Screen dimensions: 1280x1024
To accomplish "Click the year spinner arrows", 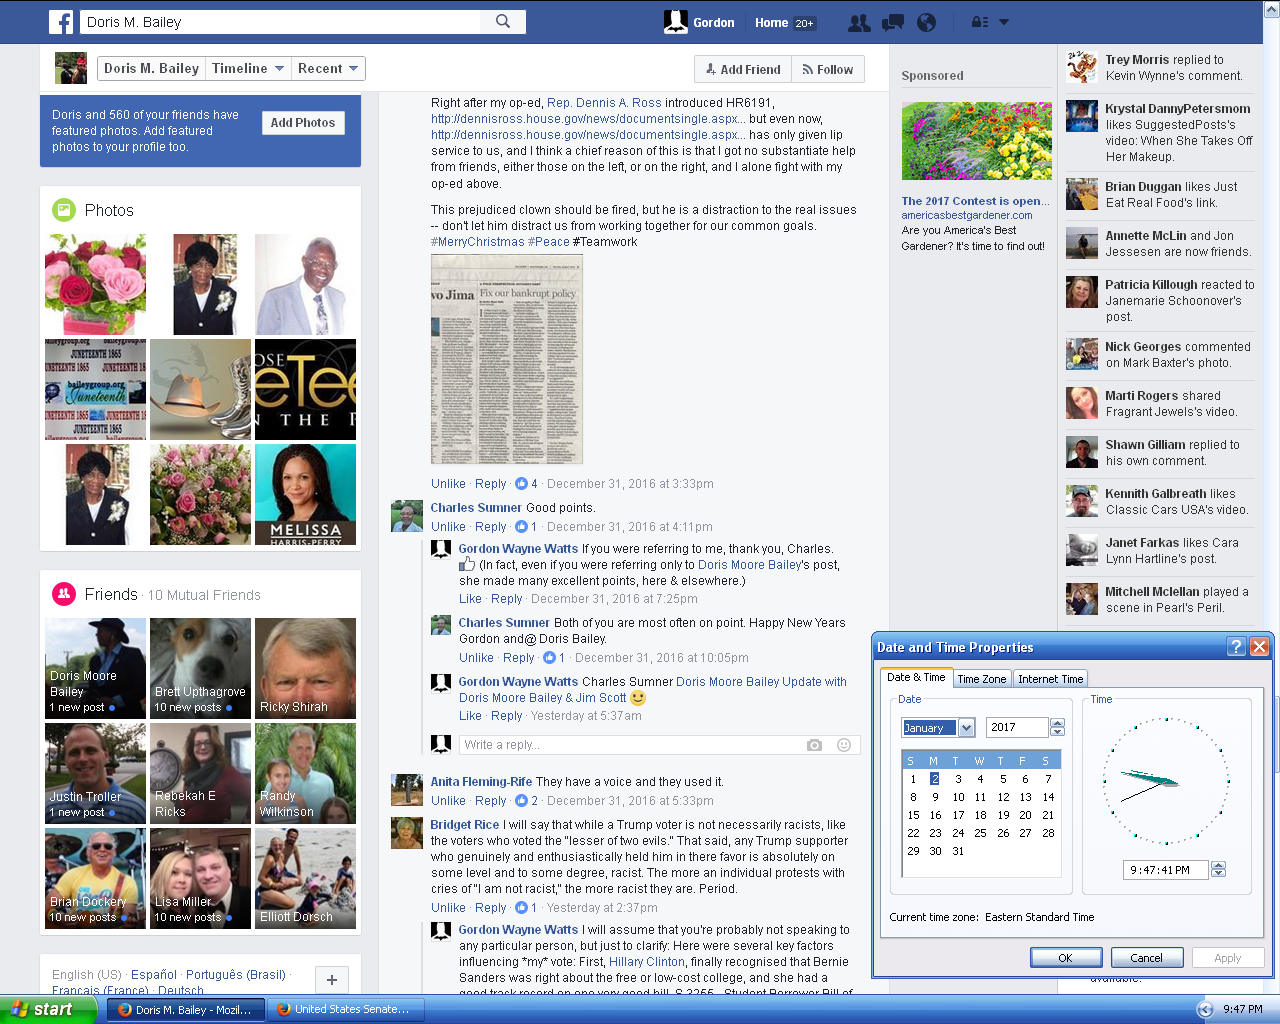I will tap(1058, 728).
